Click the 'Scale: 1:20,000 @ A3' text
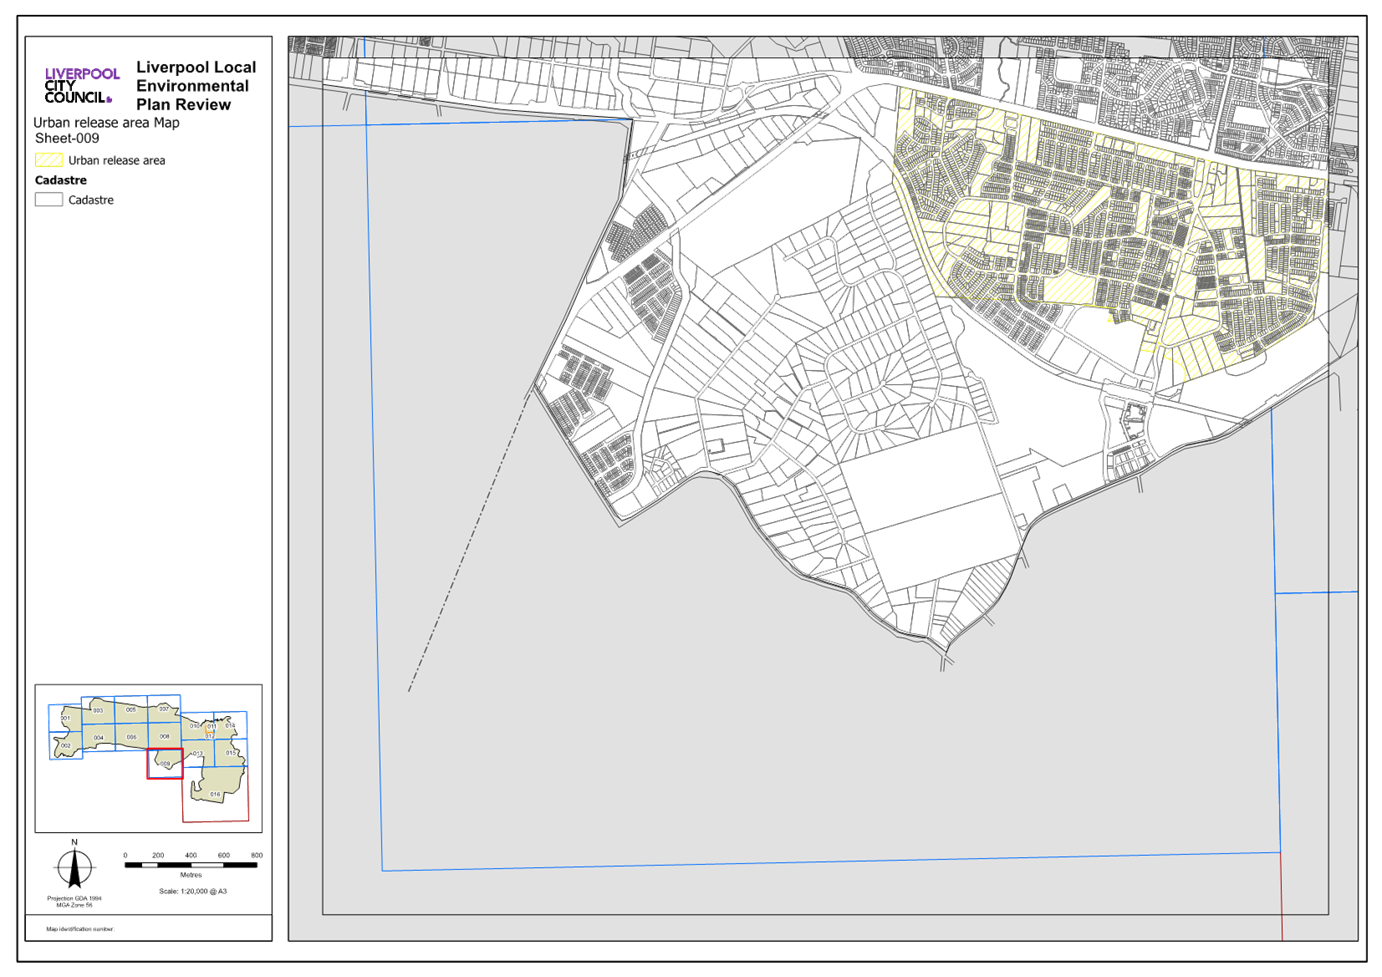Image resolution: width=1382 pixels, height=977 pixels. (193, 891)
